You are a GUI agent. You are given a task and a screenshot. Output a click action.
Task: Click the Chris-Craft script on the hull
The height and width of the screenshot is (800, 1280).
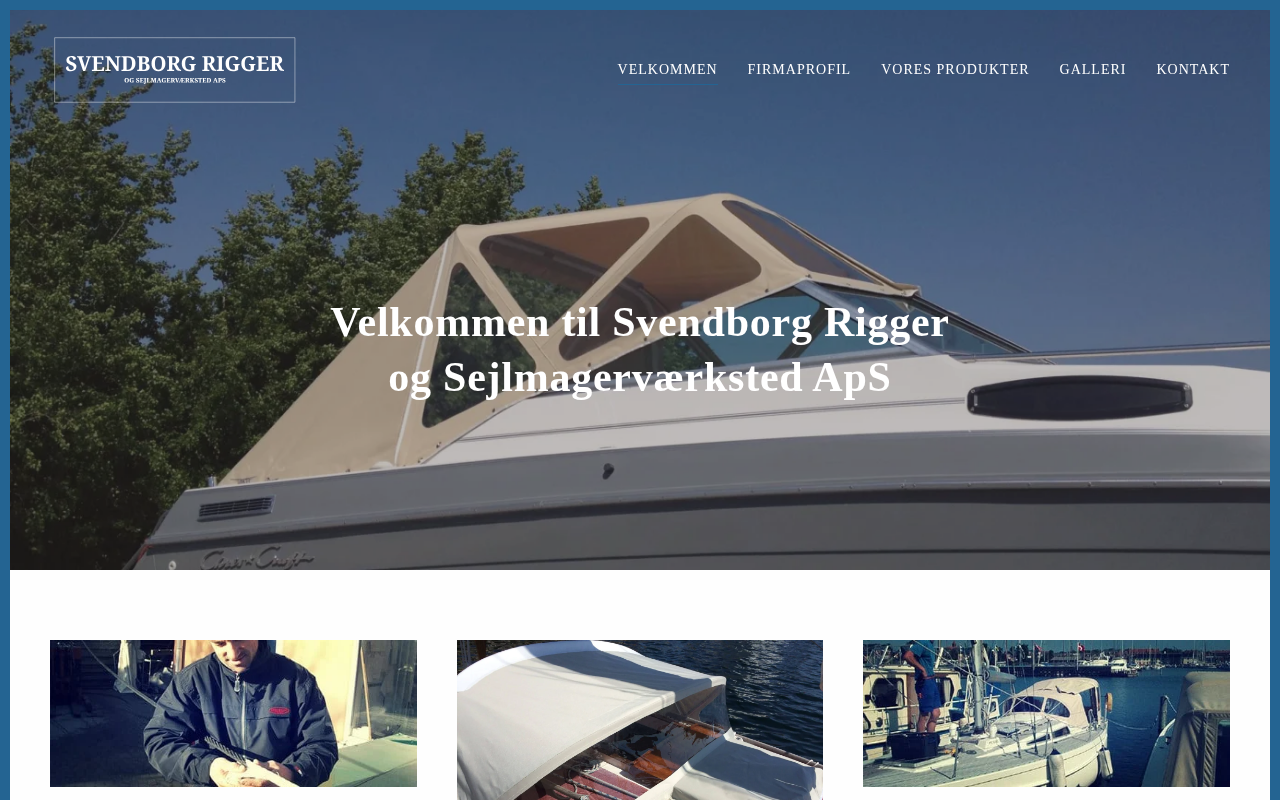256,558
